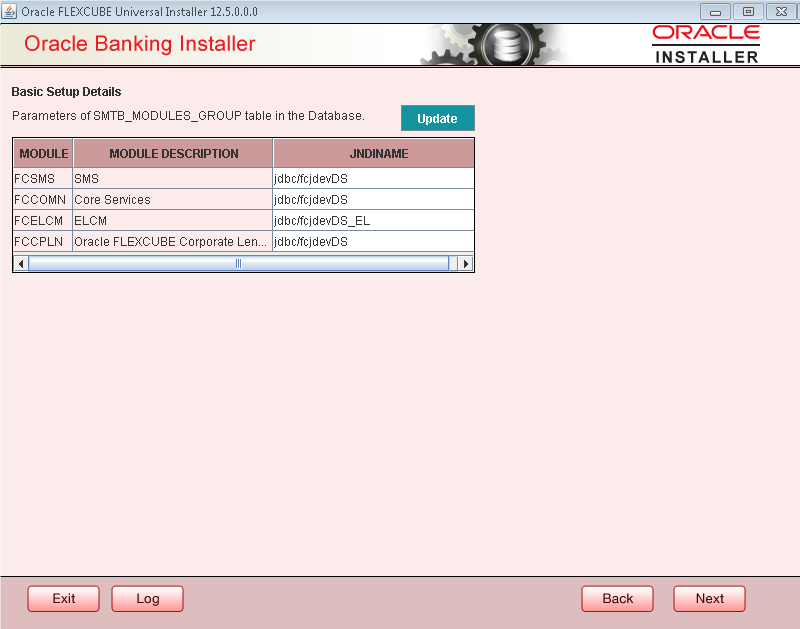
Task: Select the JNDINAME column header
Action: click(373, 153)
